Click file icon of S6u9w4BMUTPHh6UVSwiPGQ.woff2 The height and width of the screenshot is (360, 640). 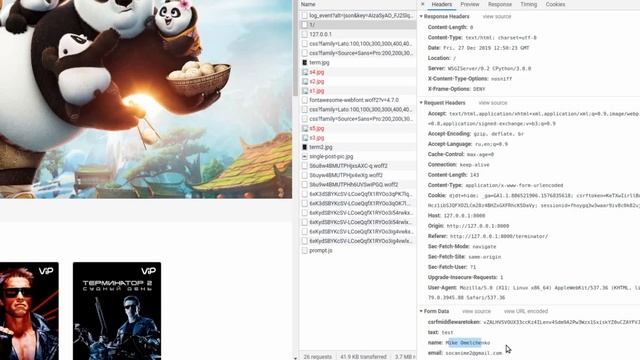[x=304, y=184]
